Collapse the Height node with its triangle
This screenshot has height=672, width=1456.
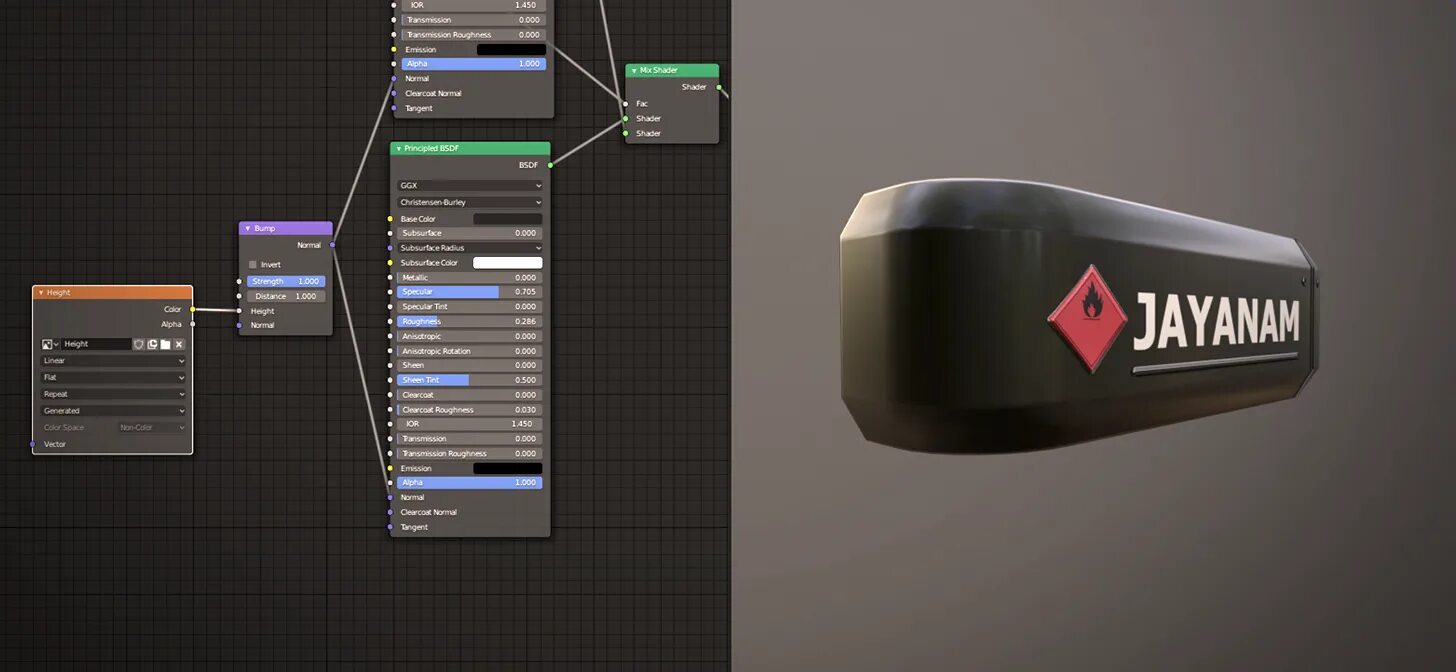(x=41, y=293)
